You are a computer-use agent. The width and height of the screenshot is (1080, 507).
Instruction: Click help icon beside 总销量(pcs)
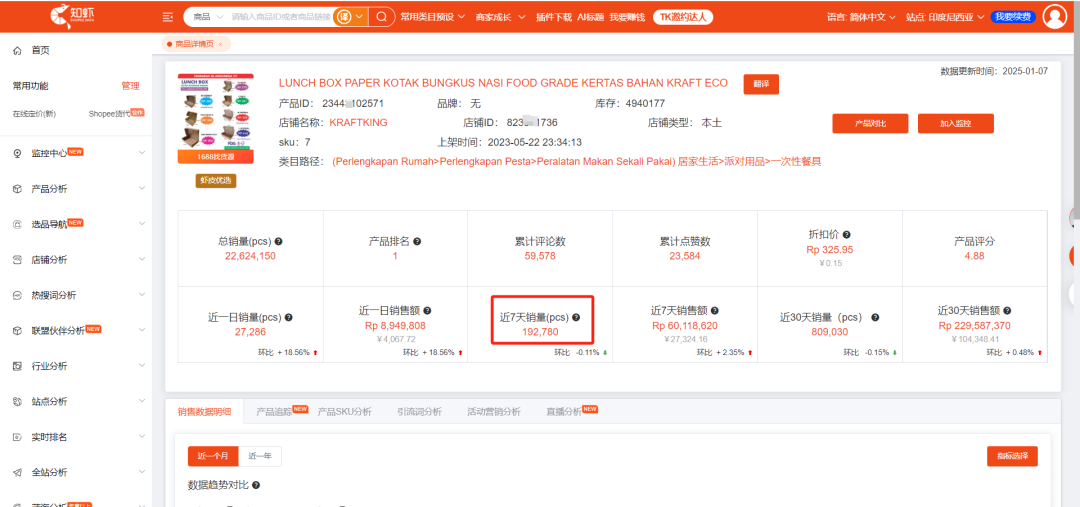(279, 242)
